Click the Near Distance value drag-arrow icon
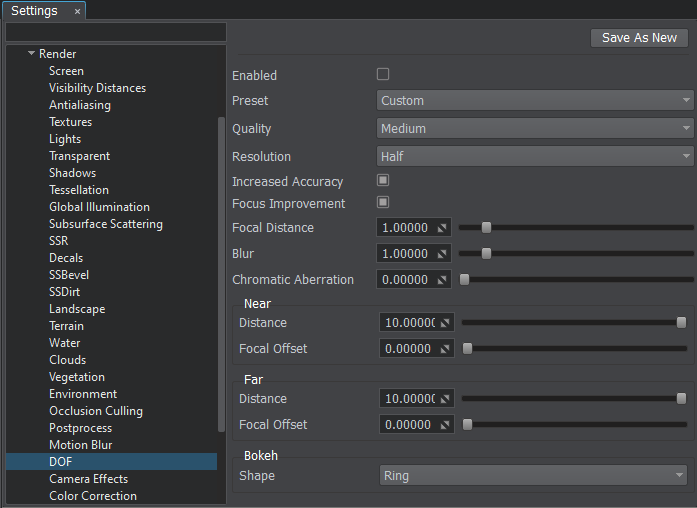The image size is (697, 508). point(445,323)
